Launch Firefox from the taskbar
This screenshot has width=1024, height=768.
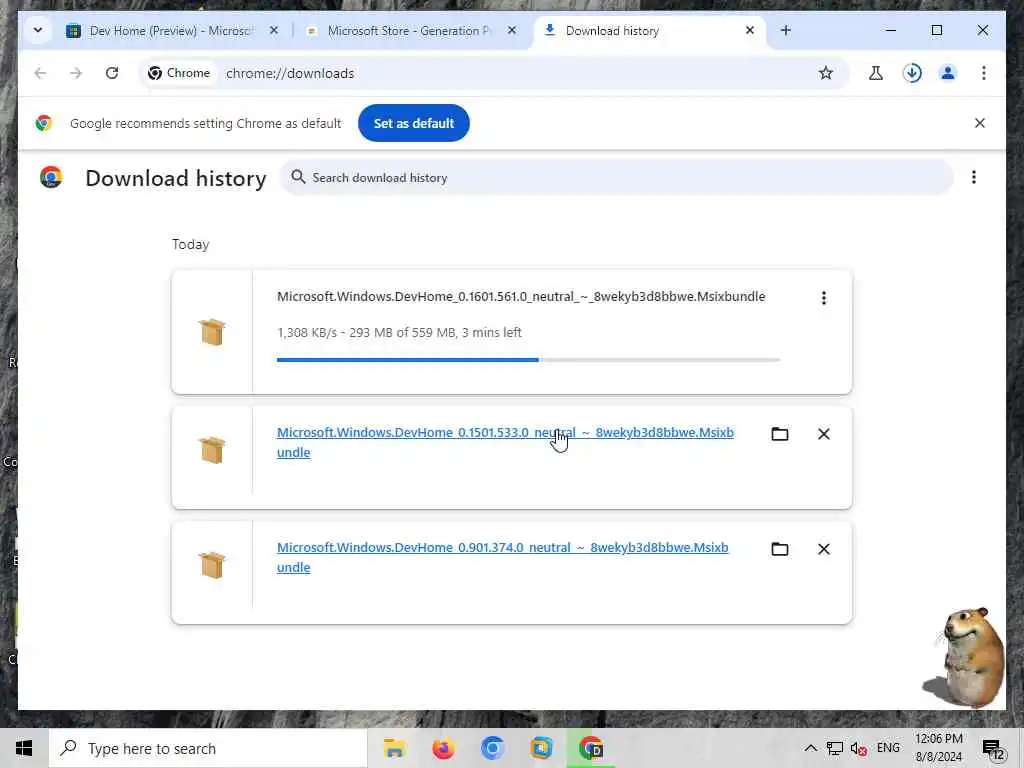443,748
